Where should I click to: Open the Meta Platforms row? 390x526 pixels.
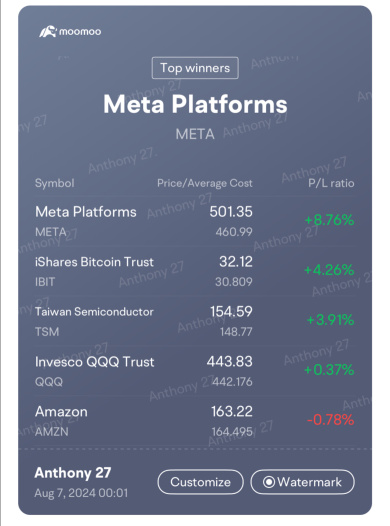click(x=195, y=221)
